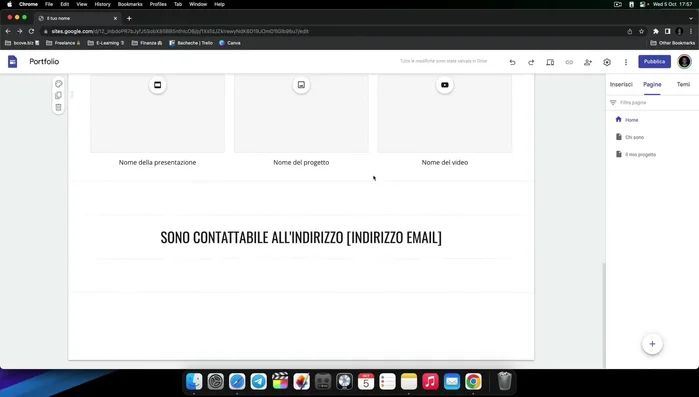The image size is (699, 397).
Task: Switch to the Pagine tab
Action: coord(652,84)
